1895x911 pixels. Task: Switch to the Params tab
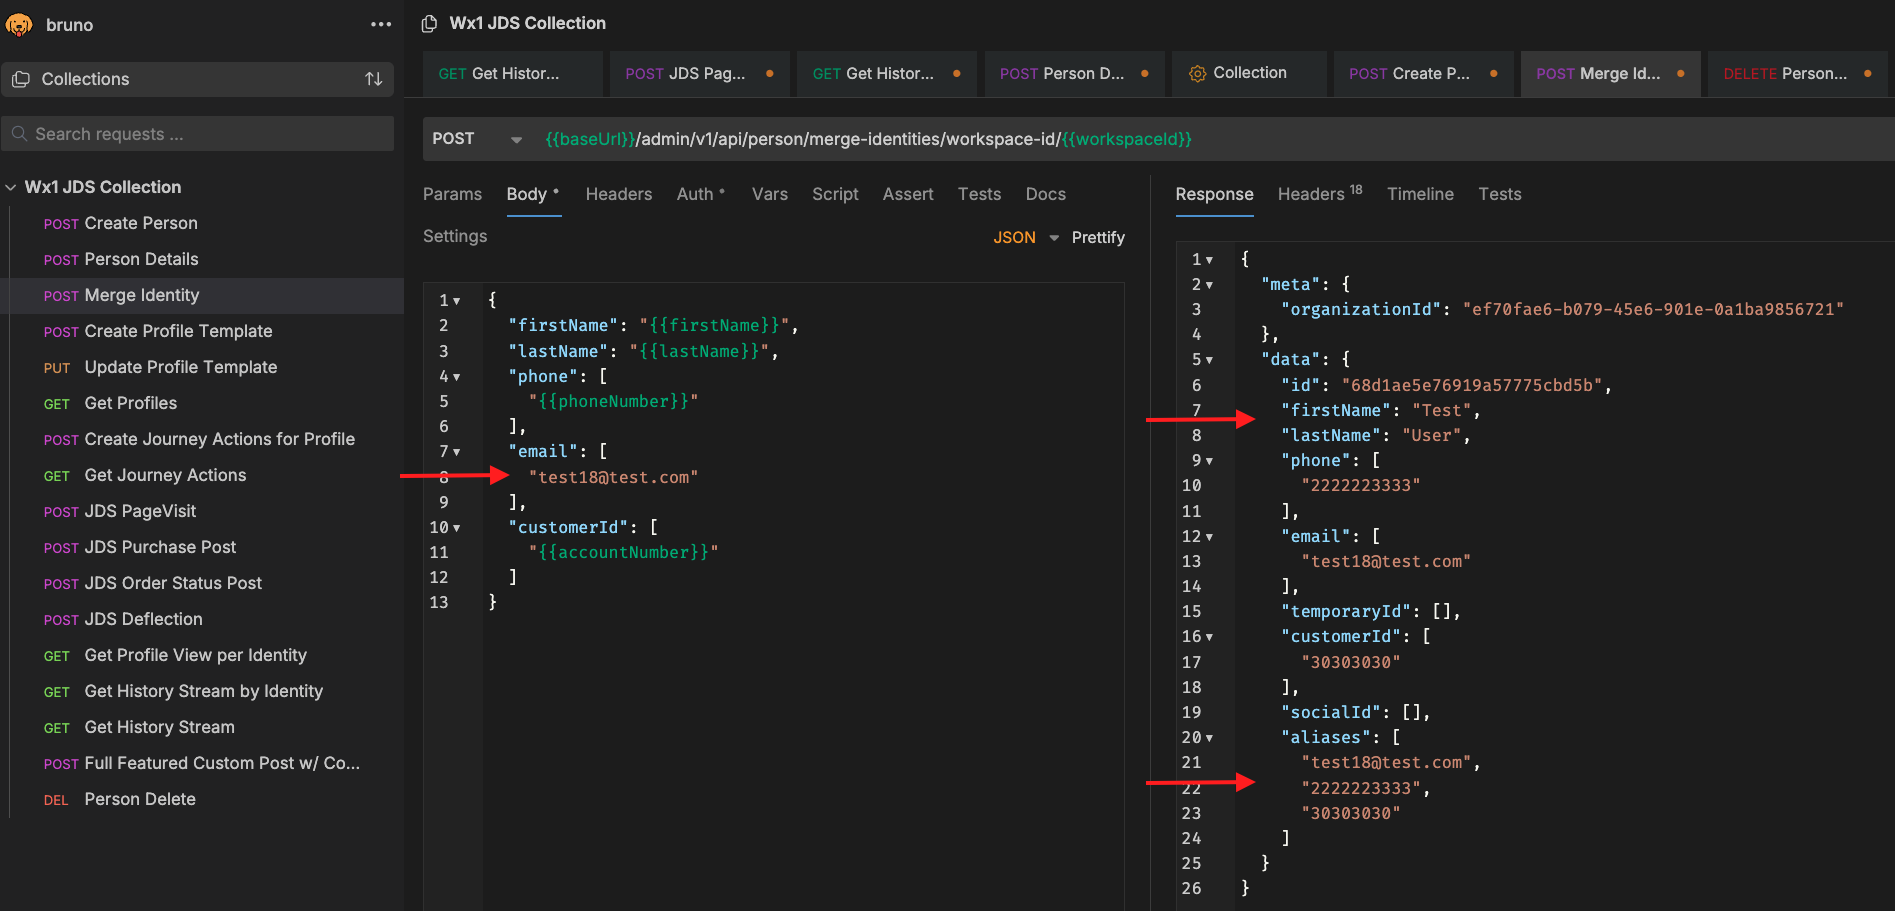pyautogui.click(x=452, y=194)
